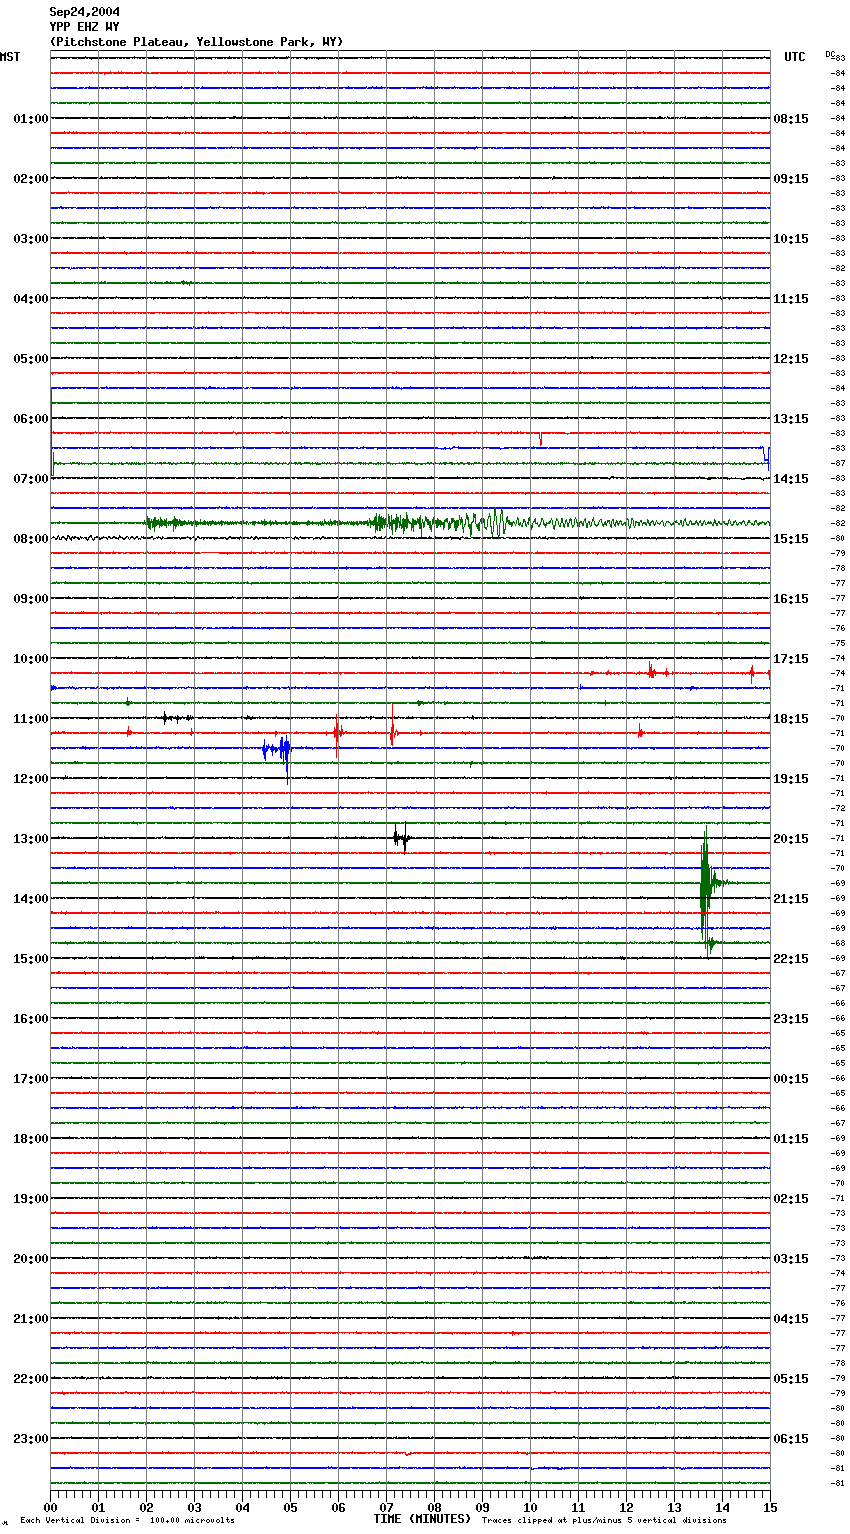Select minute tick label 05 on time axis
This screenshot has width=850, height=1534.
click(290, 1507)
